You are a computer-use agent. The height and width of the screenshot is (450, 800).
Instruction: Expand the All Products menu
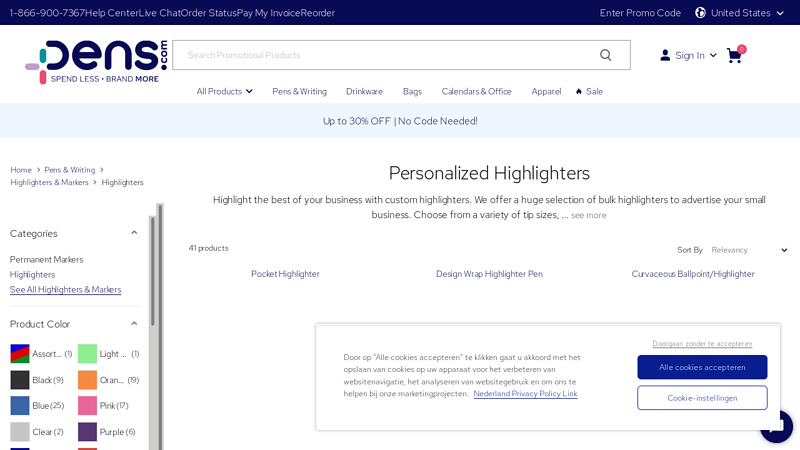224,91
